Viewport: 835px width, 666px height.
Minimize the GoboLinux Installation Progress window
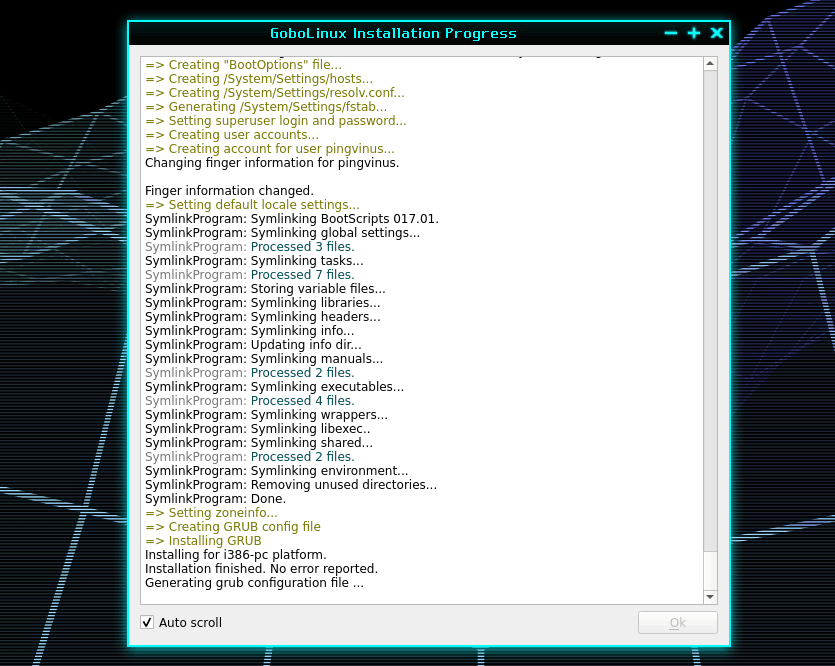(671, 34)
